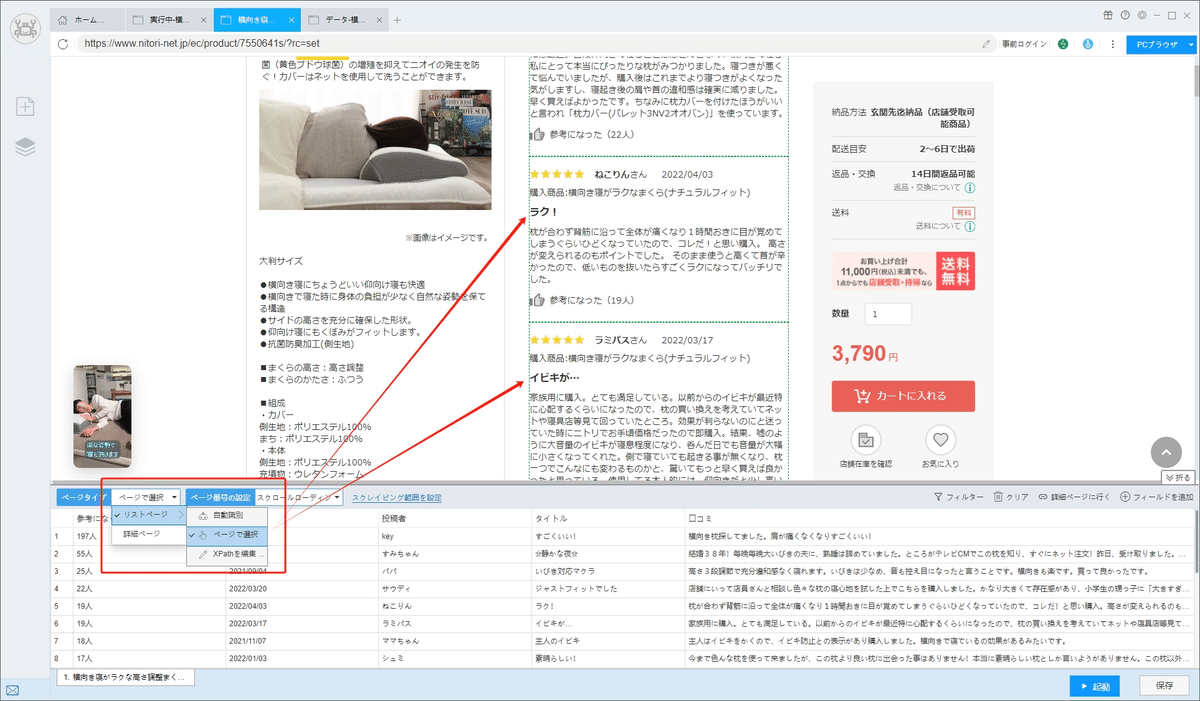This screenshot has width=1200, height=701.
Task: Click the pillow product photo
Action: tap(373, 151)
